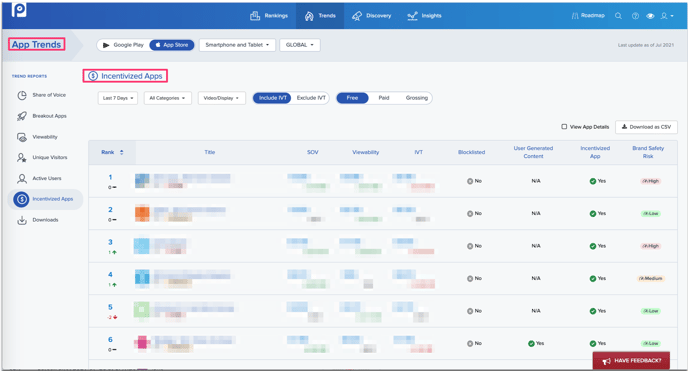Open the help question mark icon
The width and height of the screenshot is (688, 371).
coord(635,16)
